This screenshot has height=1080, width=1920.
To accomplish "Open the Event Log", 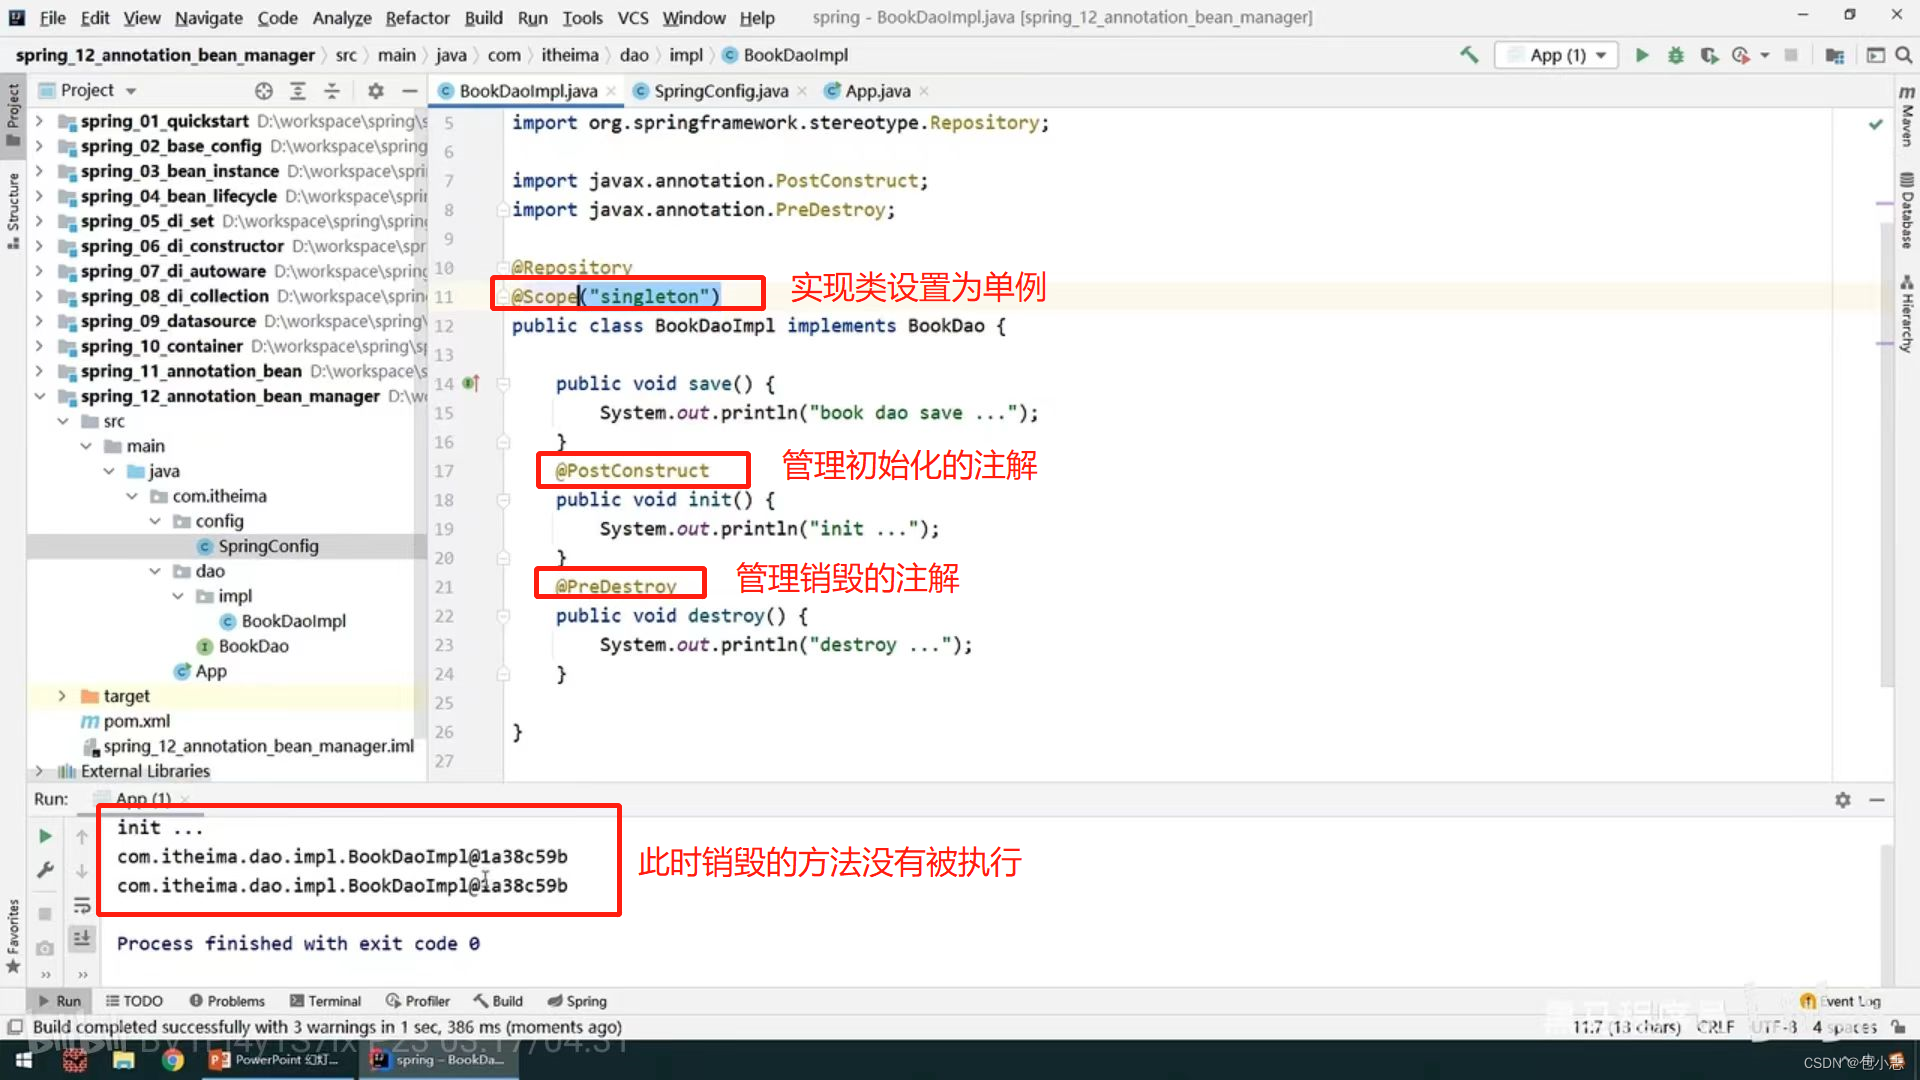I will tap(1841, 1001).
